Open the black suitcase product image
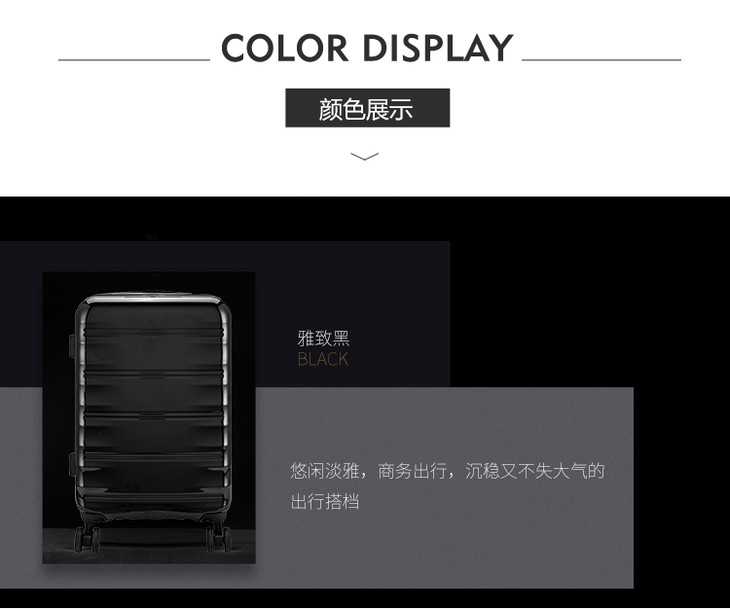730x610 pixels. coord(149,417)
